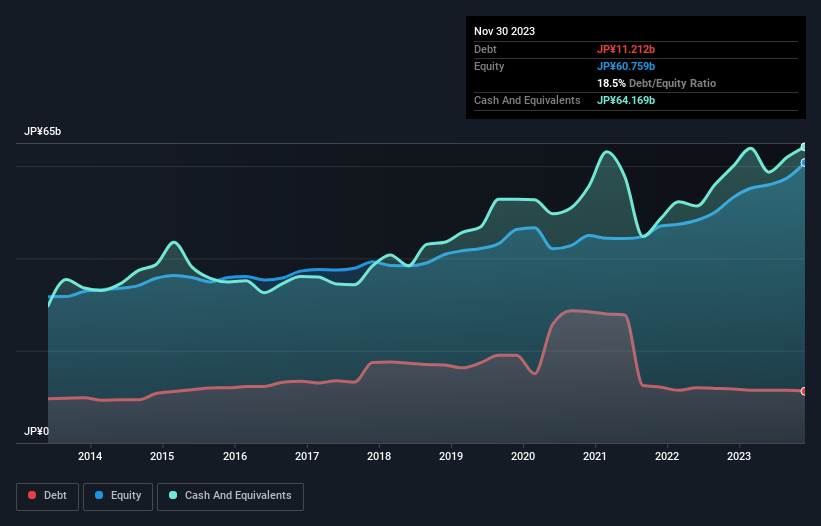Click the 2018 x-axis label
Viewport: 821px width, 526px height.
(379, 456)
